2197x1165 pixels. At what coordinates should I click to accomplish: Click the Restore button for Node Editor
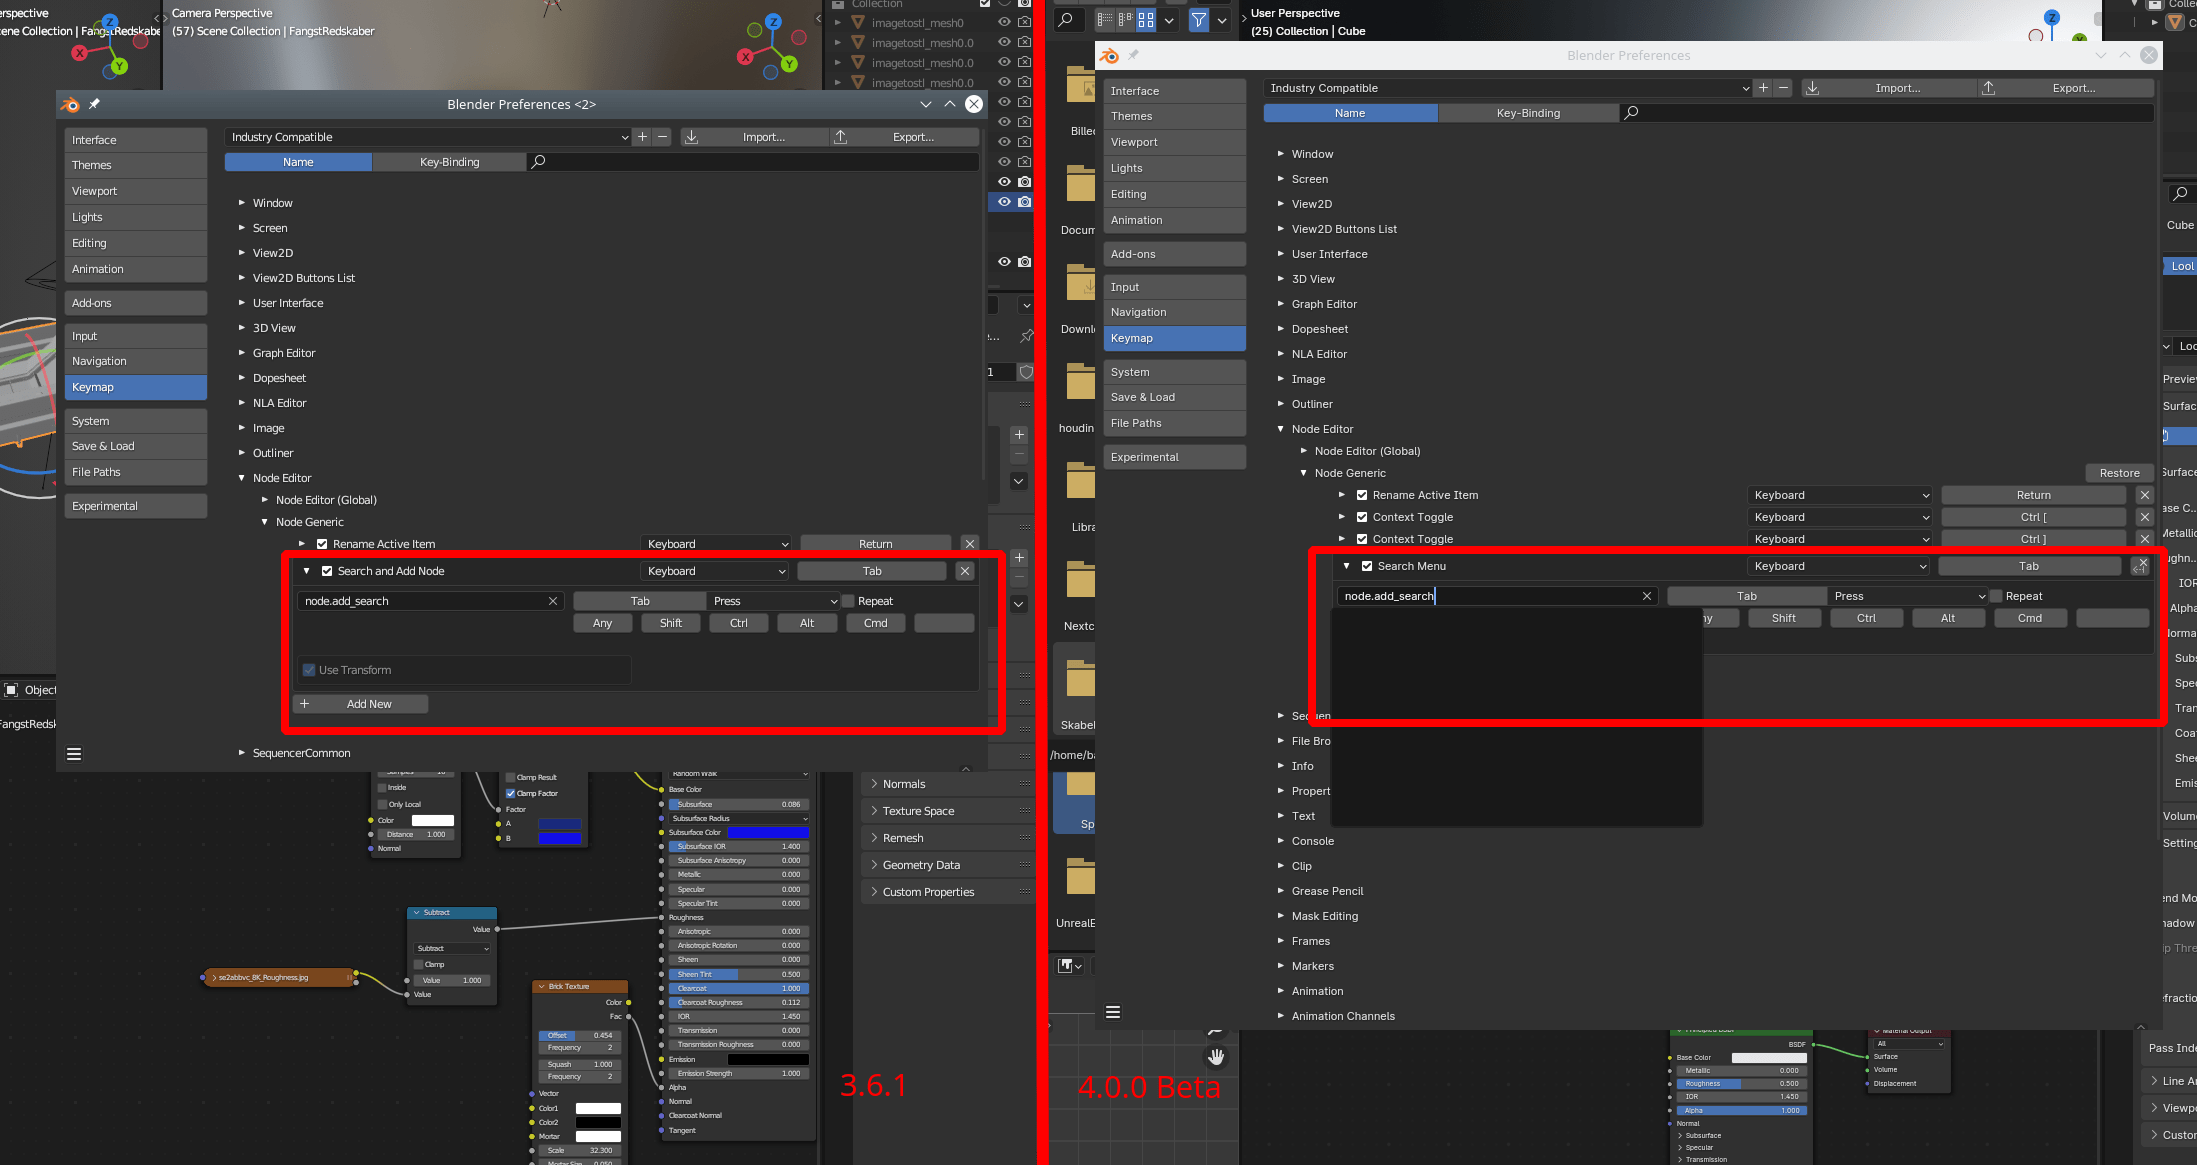[2119, 473]
